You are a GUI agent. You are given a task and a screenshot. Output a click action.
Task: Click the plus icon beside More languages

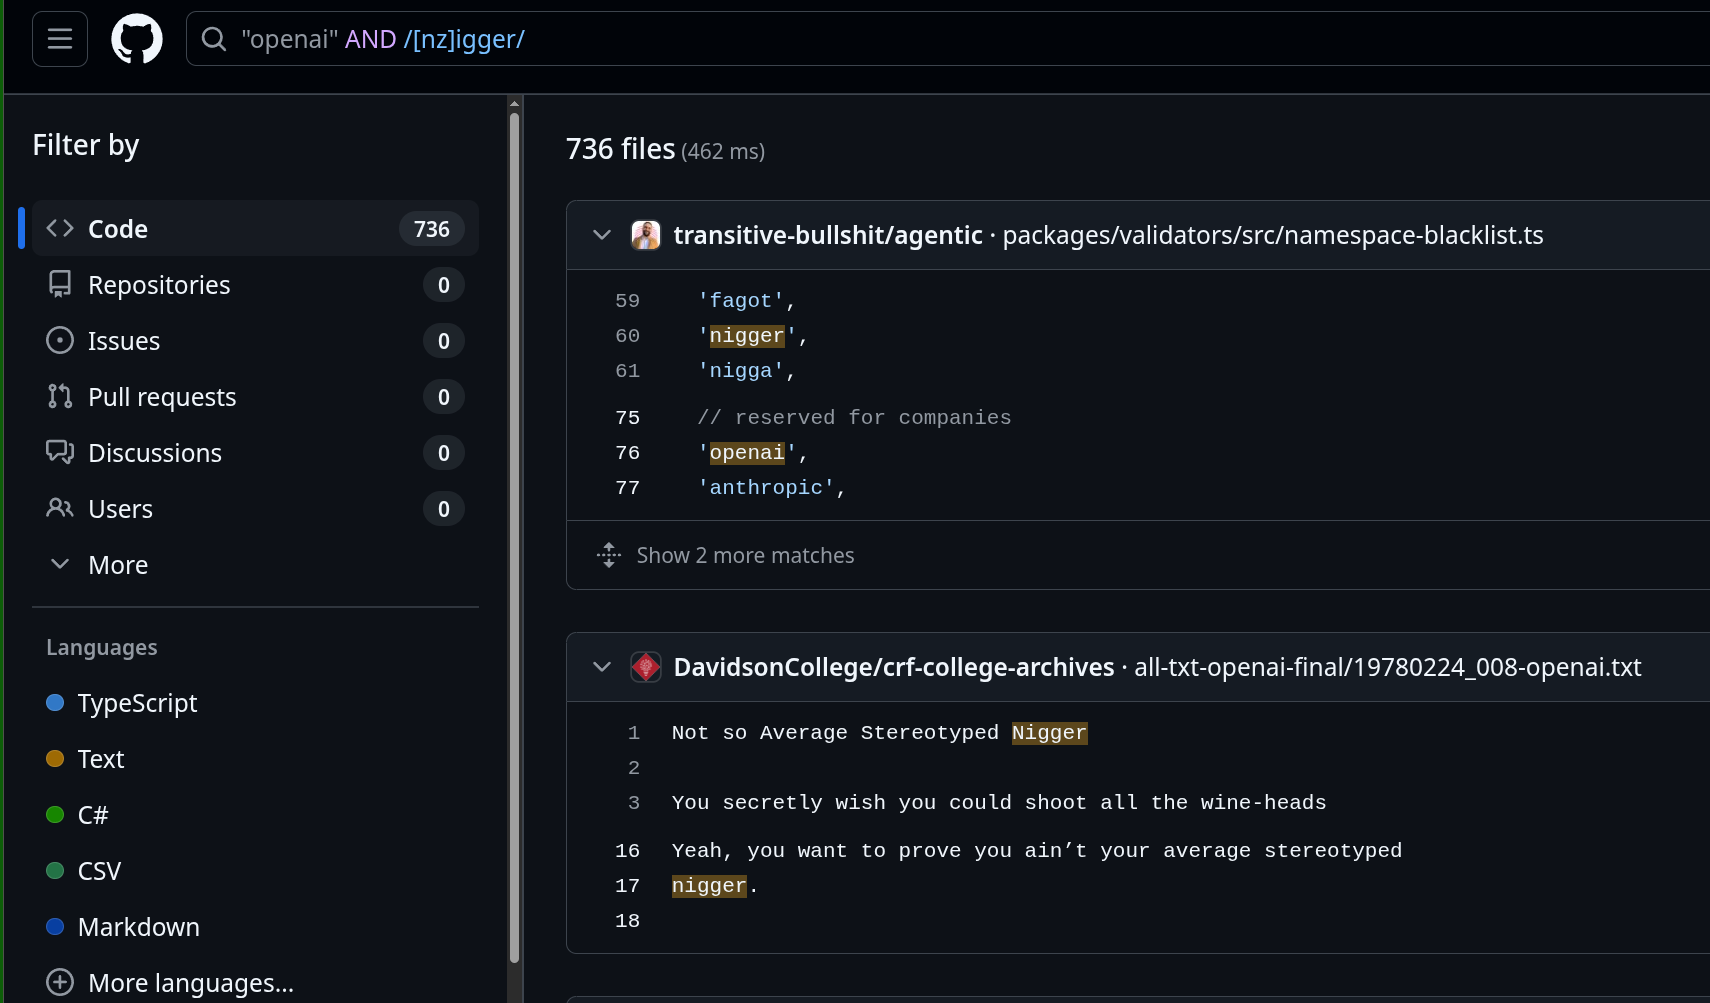click(x=60, y=982)
